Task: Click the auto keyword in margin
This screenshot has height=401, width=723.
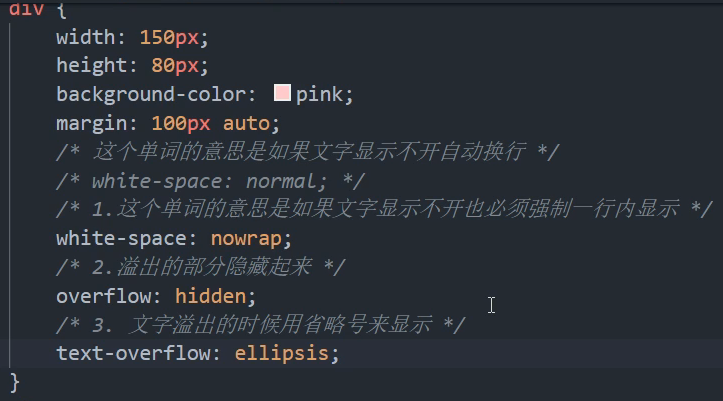Action: click(x=247, y=124)
